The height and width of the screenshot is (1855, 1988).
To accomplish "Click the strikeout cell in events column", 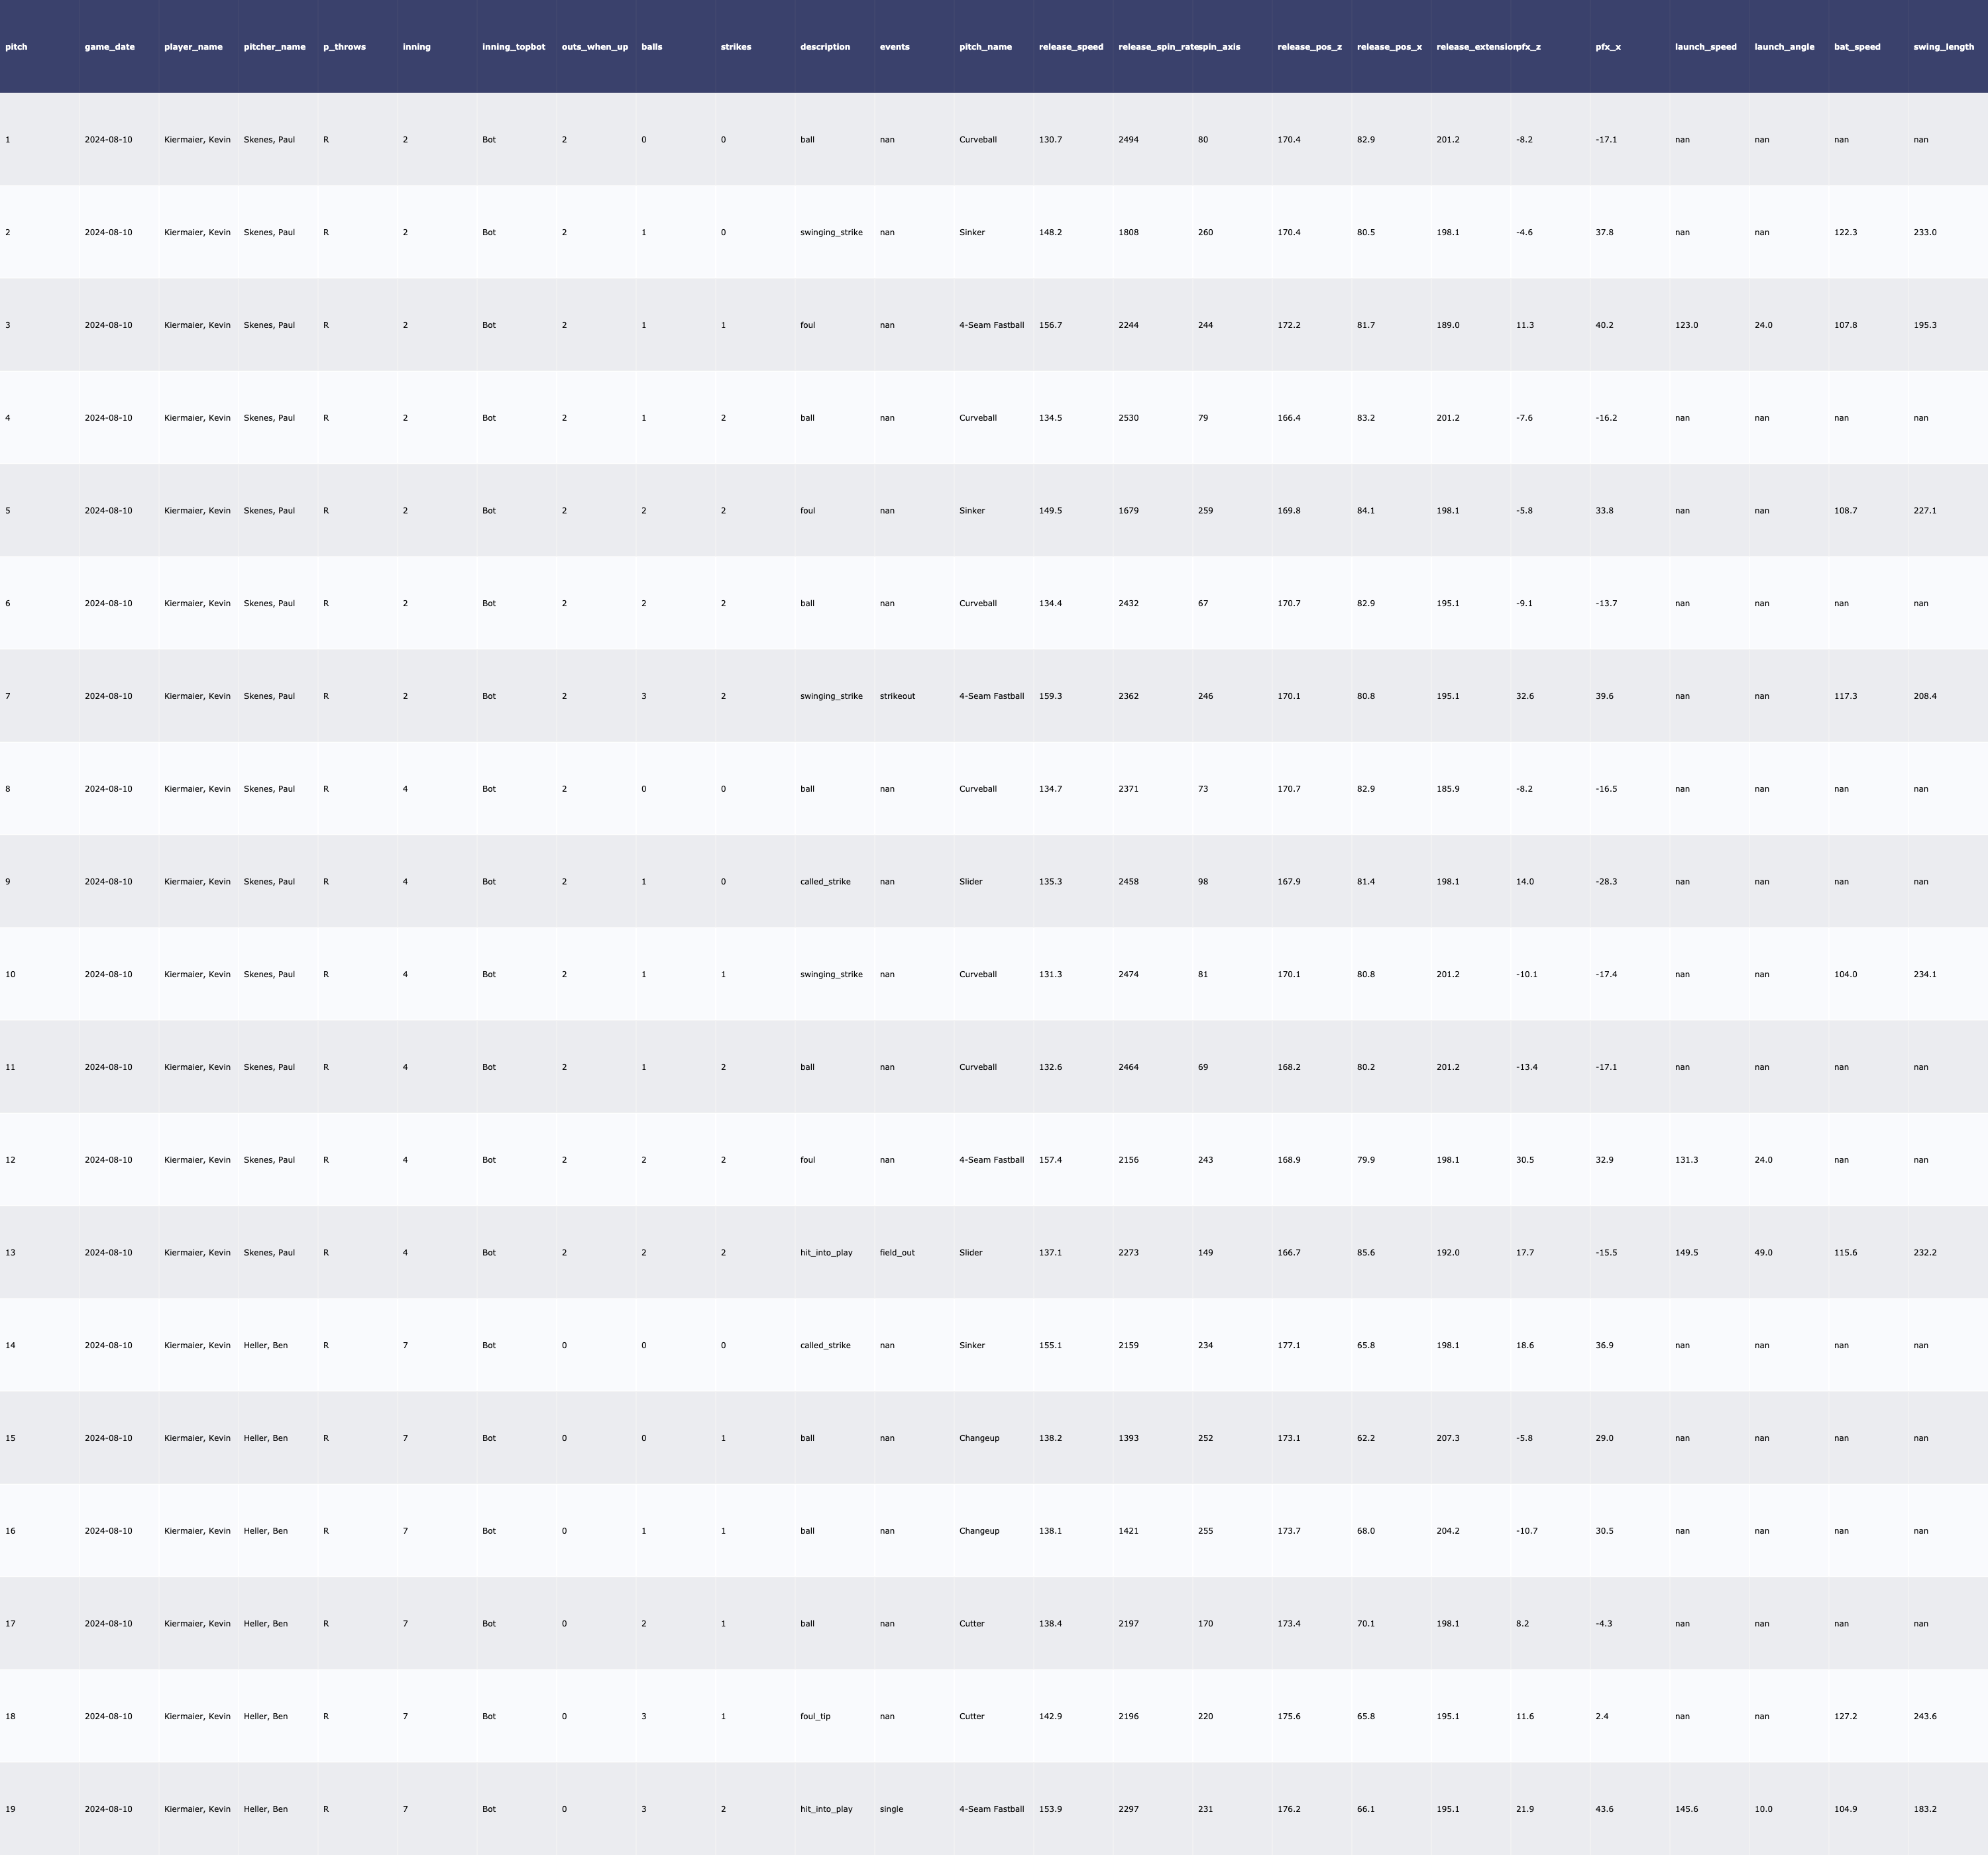I will [x=897, y=696].
